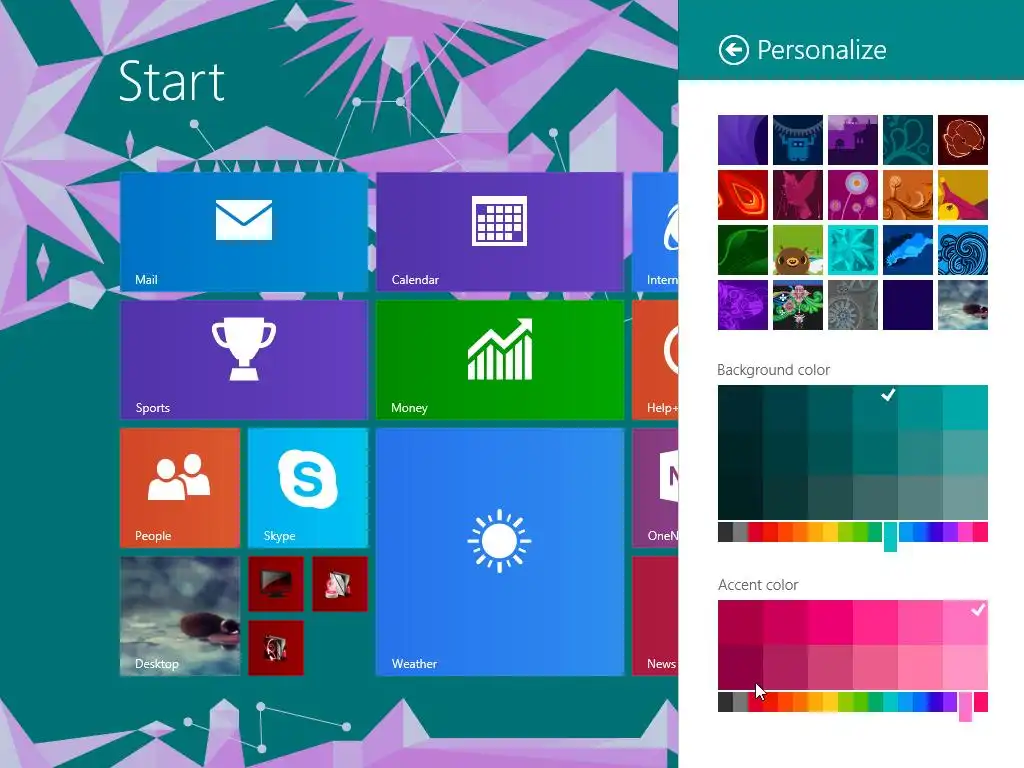
Task: Choose the desktop wallpaper photo thumbnail
Action: tap(963, 305)
